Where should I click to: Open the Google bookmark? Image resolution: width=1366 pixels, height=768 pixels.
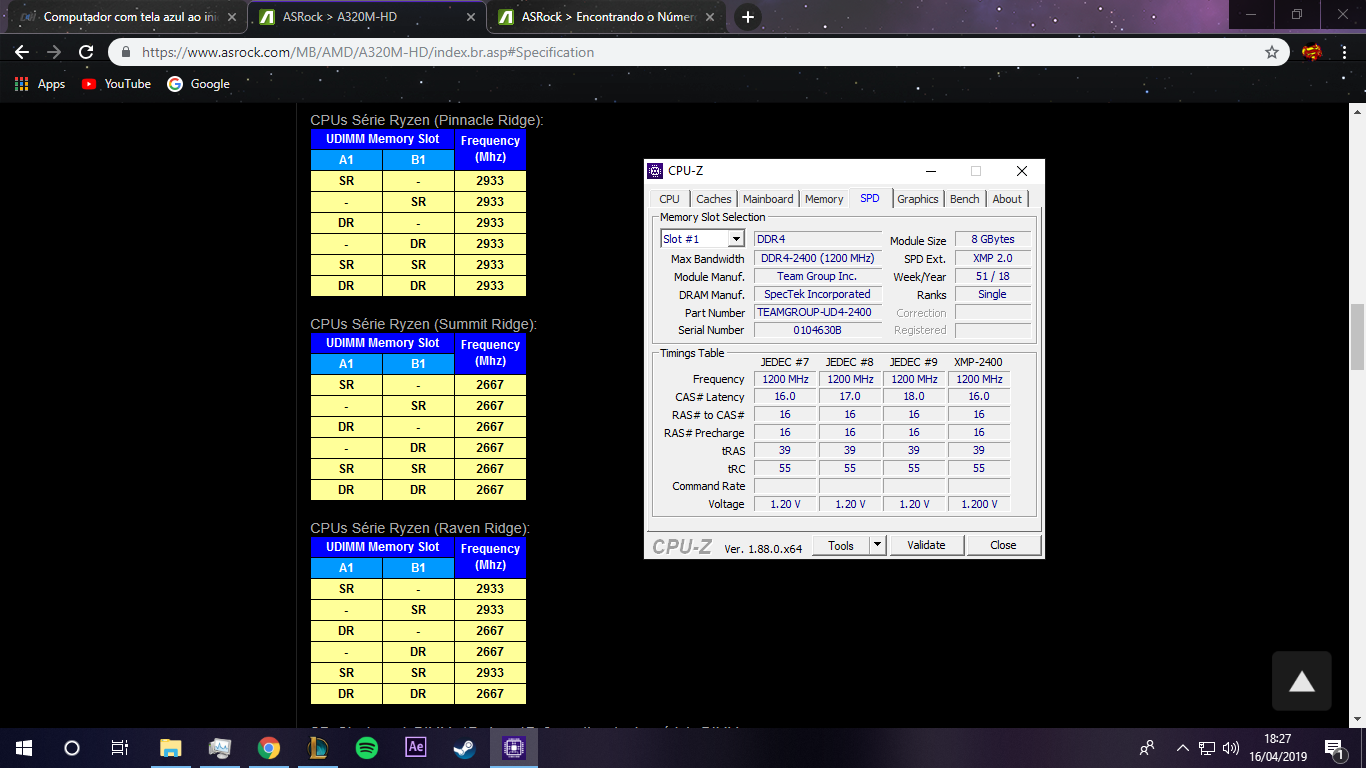click(x=198, y=84)
